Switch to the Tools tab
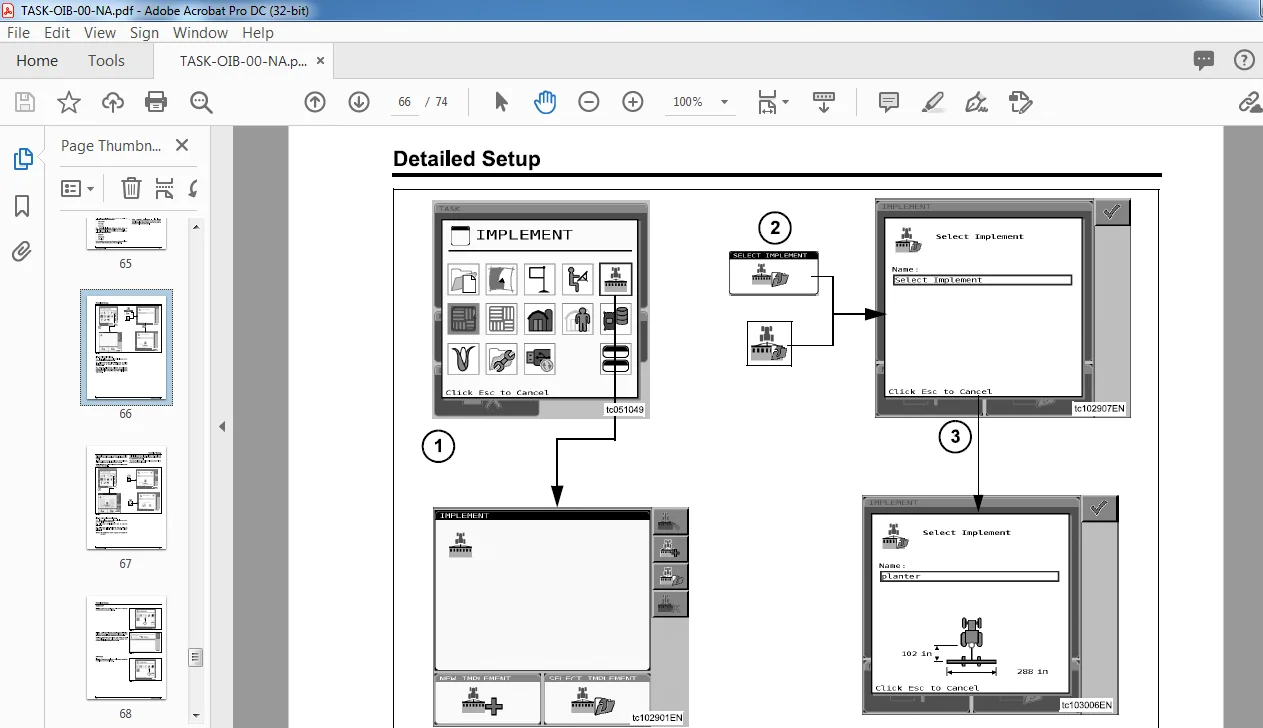The width and height of the screenshot is (1263, 728). pos(106,61)
